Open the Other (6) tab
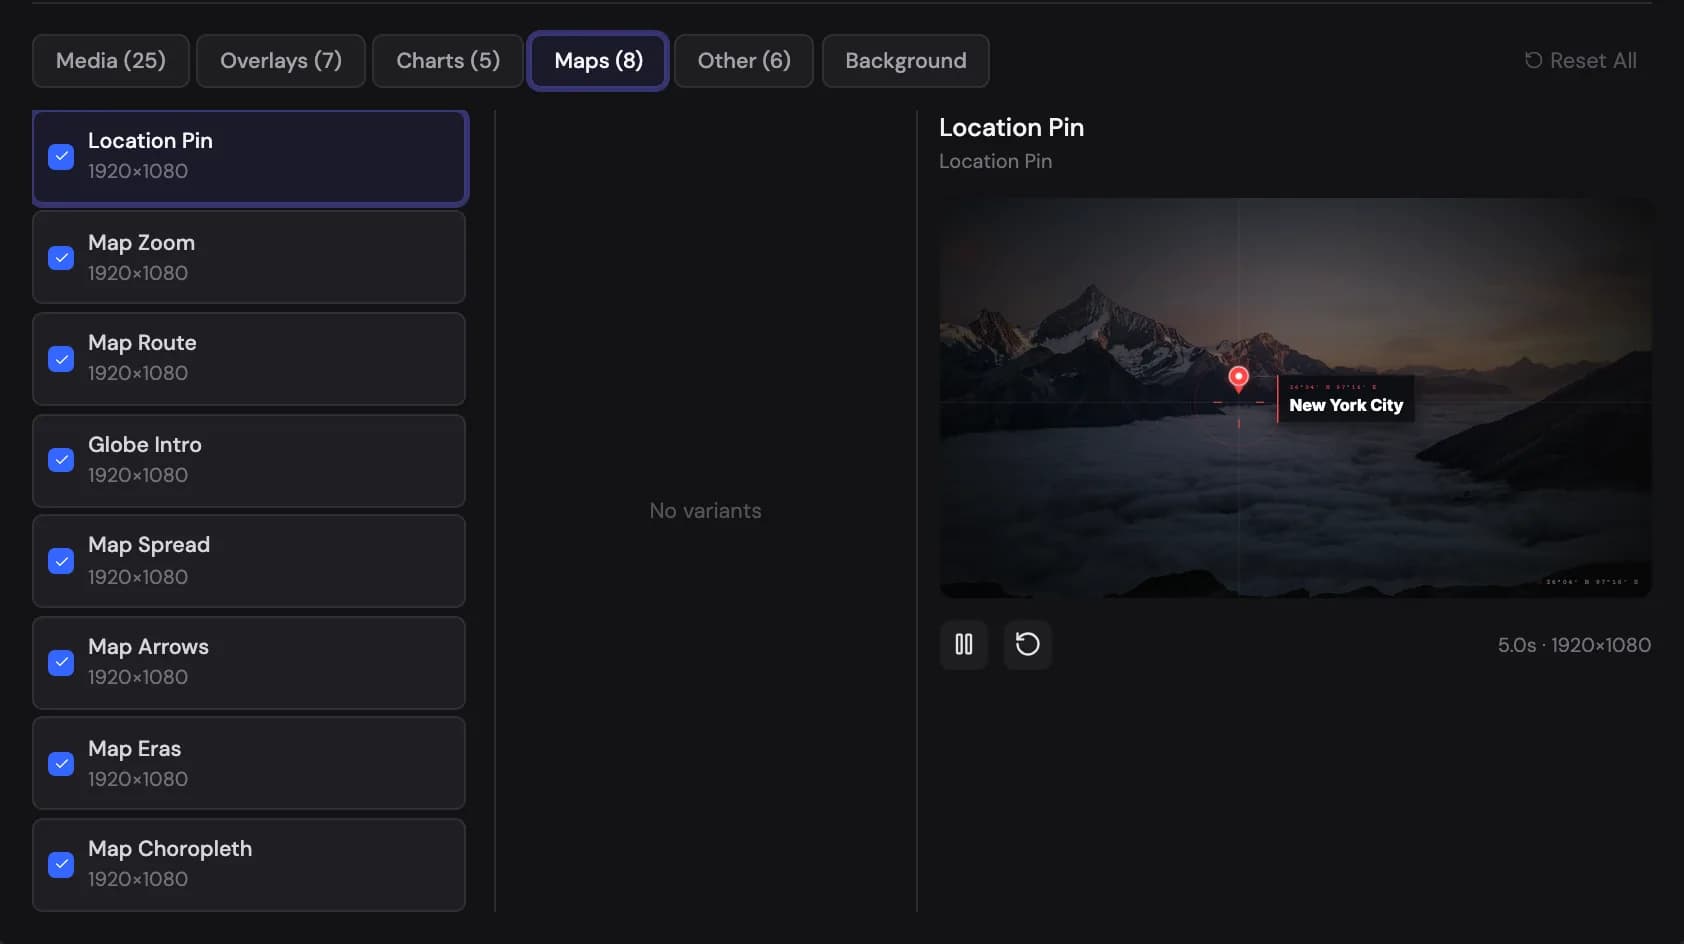Screen dimensions: 1684x944 point(744,61)
